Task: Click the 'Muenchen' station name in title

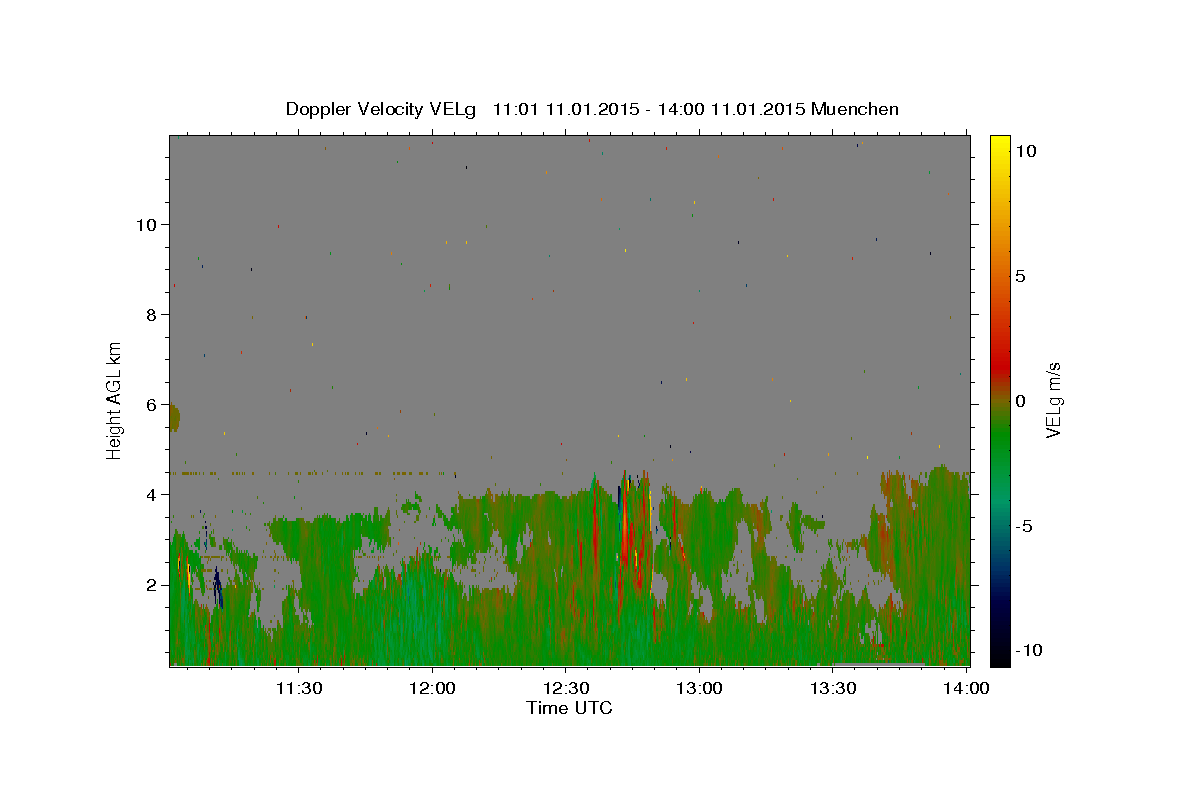Action: click(x=855, y=109)
